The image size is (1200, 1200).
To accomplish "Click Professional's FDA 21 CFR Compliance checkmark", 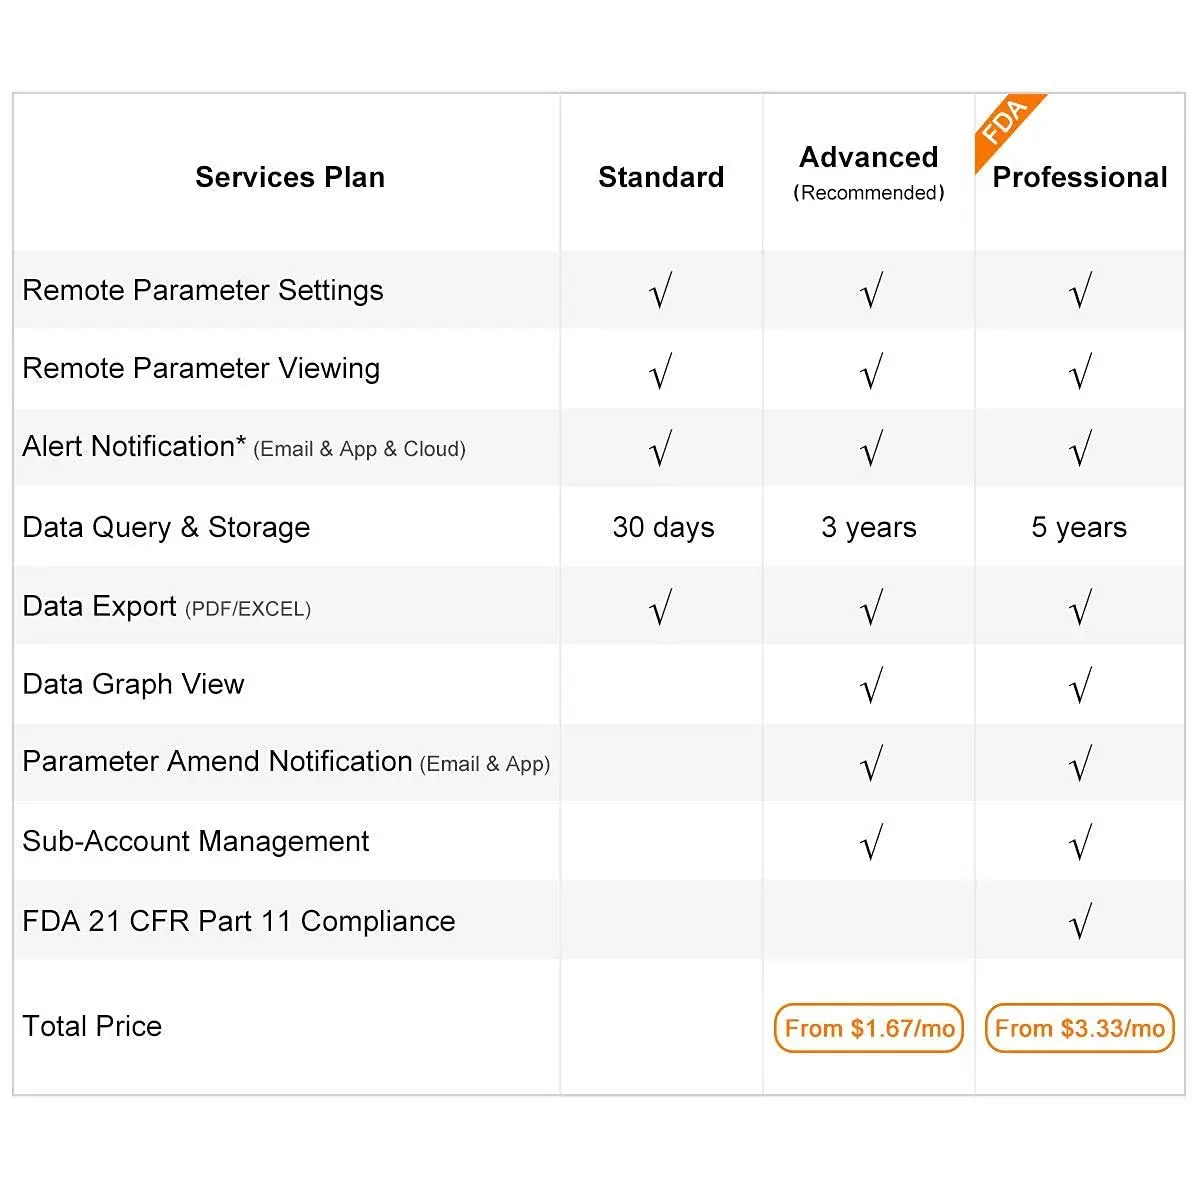I will point(1080,921).
